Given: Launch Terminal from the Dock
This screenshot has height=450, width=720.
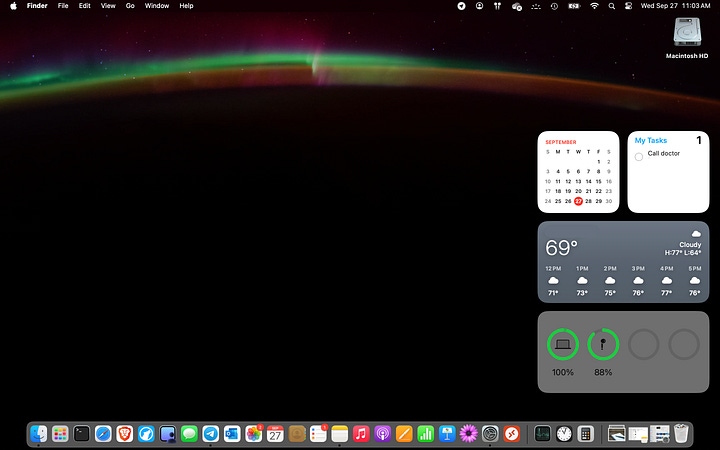Looking at the screenshot, I should tap(82, 433).
